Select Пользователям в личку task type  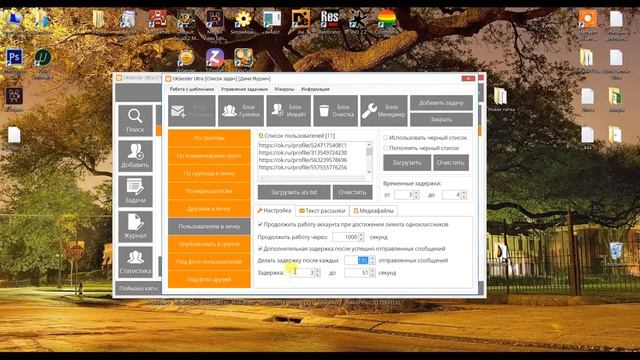click(209, 226)
